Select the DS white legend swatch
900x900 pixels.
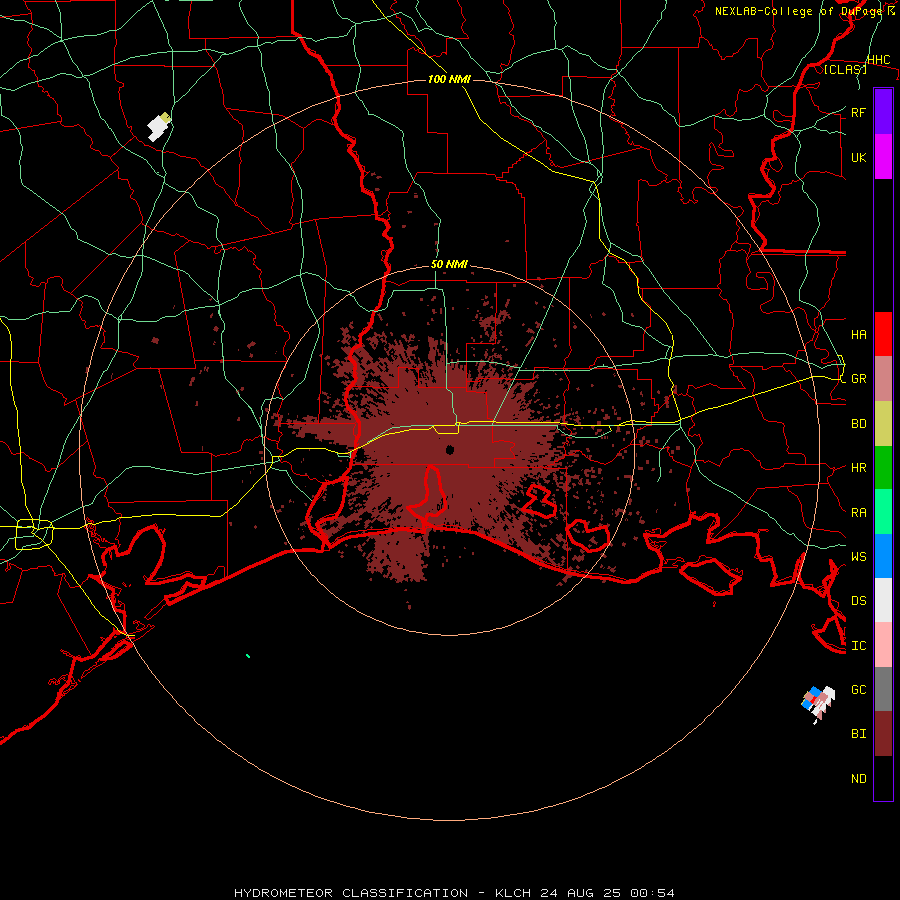883,600
